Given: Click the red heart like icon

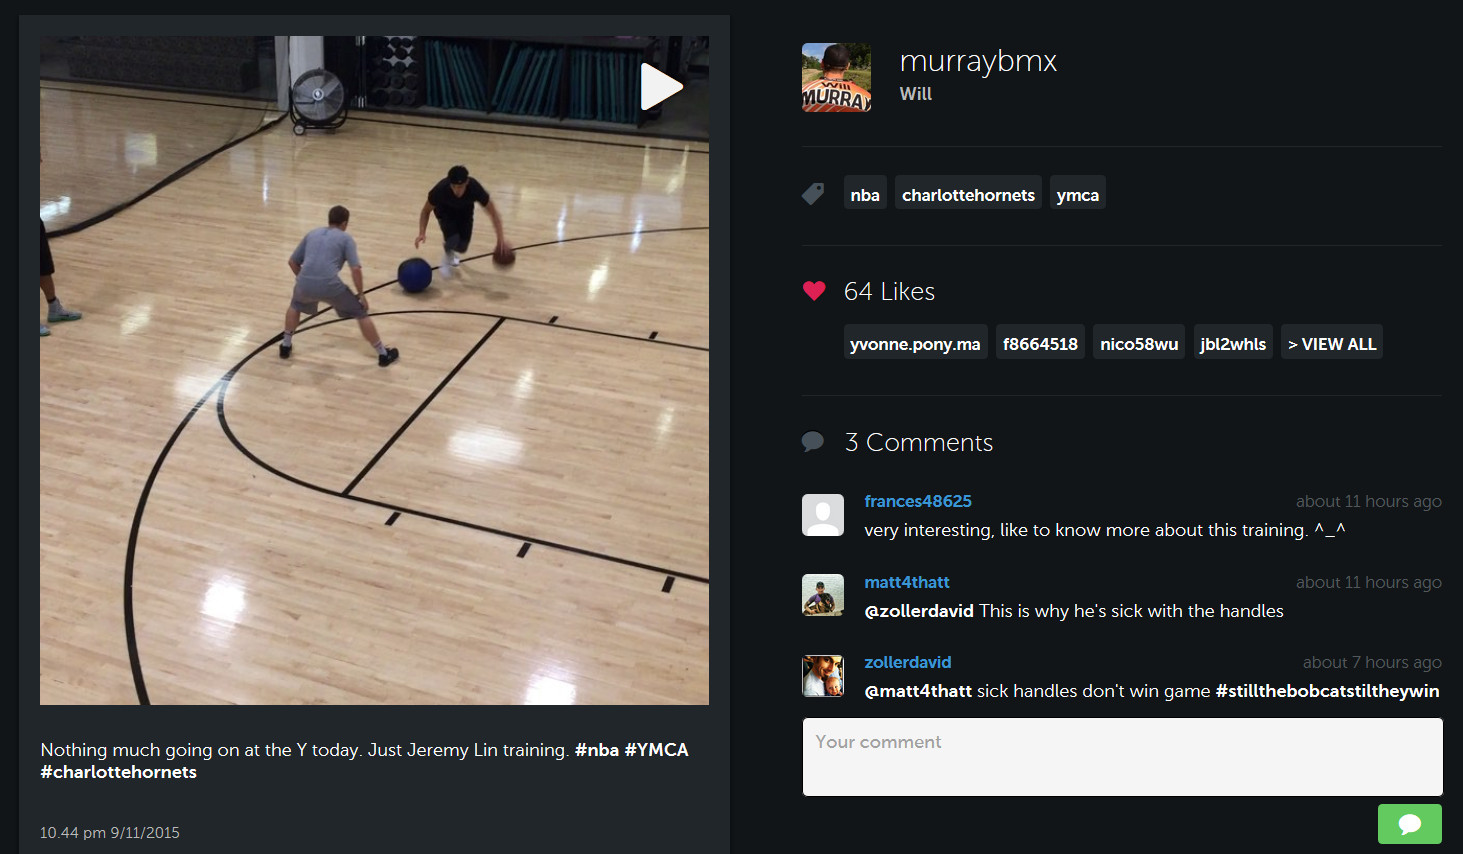Looking at the screenshot, I should pyautogui.click(x=814, y=291).
